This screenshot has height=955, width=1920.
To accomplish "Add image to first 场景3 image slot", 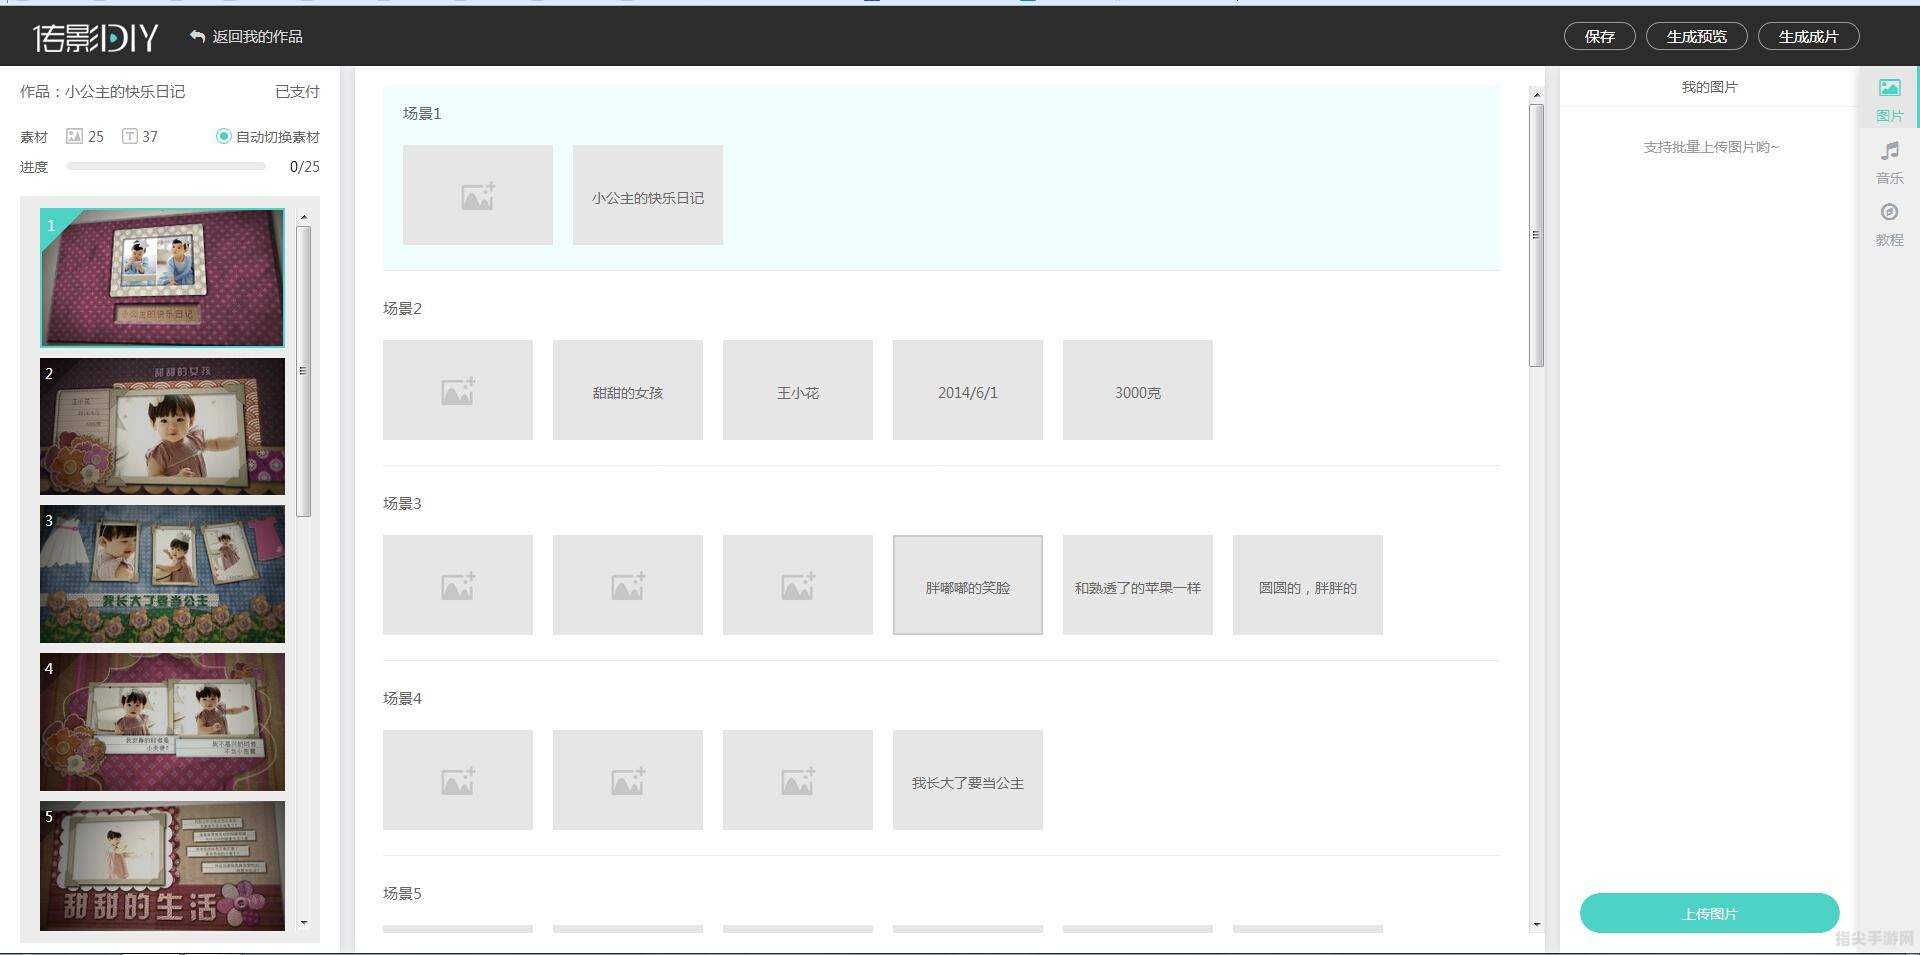I will click(x=458, y=585).
